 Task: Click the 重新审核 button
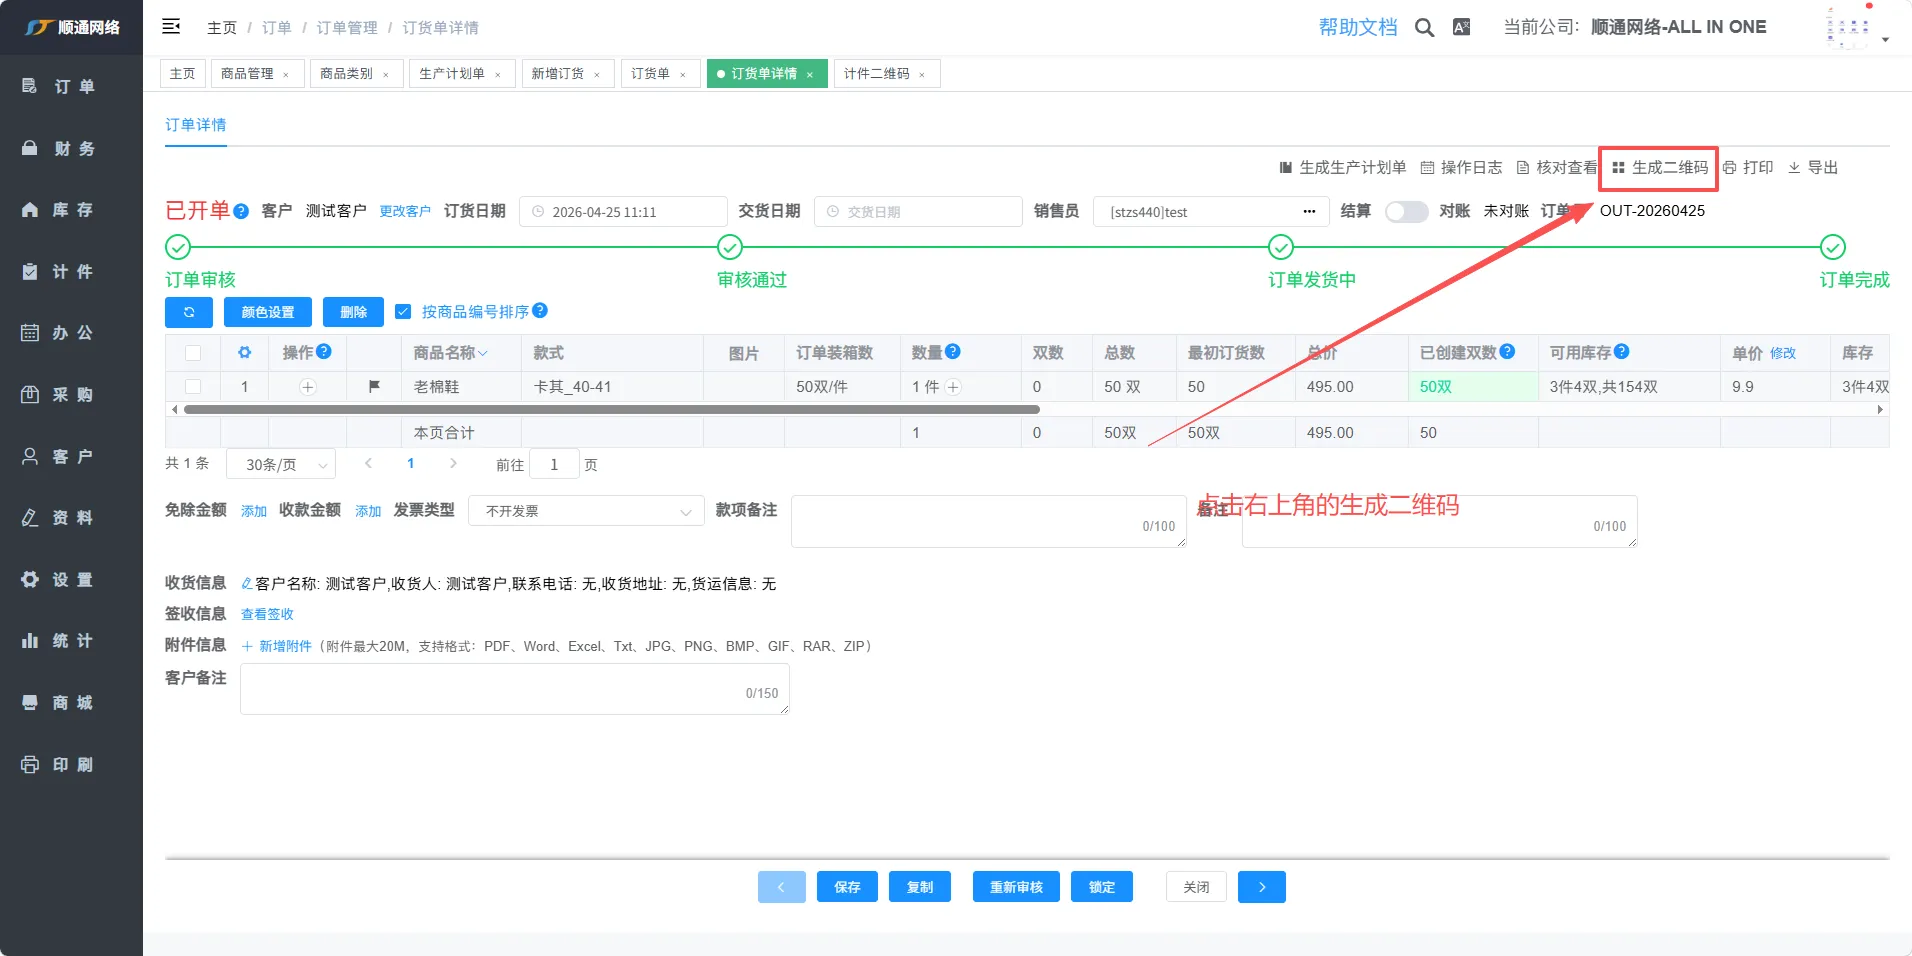[1016, 887]
